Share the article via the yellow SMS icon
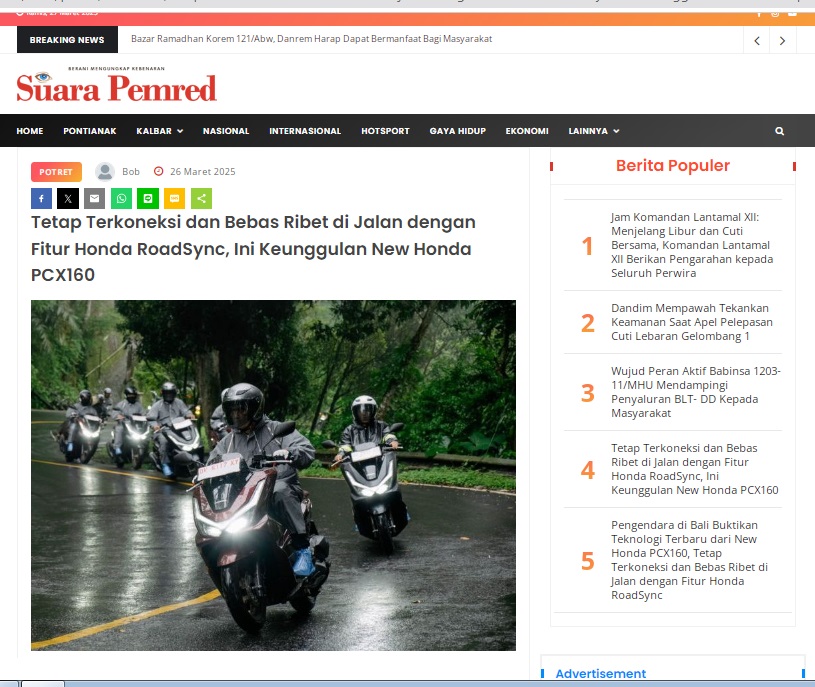The width and height of the screenshot is (815, 687). tap(175, 199)
